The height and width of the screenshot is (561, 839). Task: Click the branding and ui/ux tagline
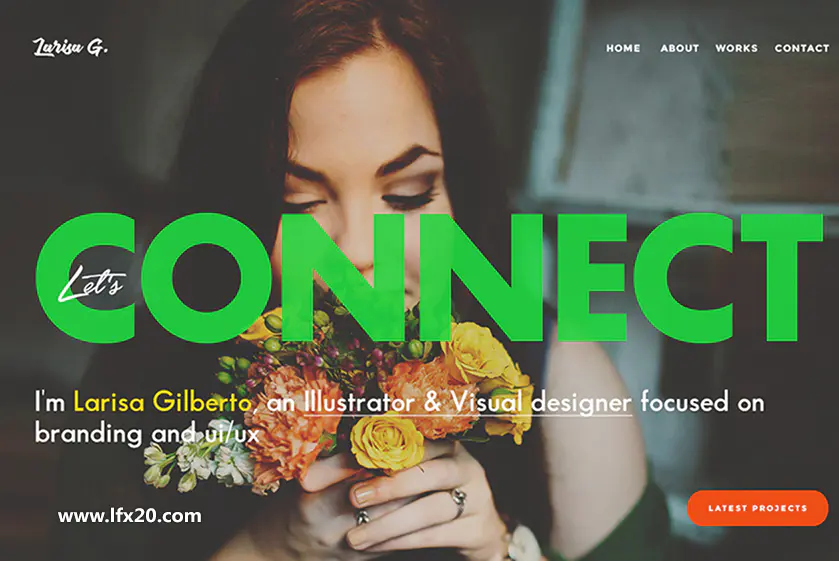click(147, 433)
